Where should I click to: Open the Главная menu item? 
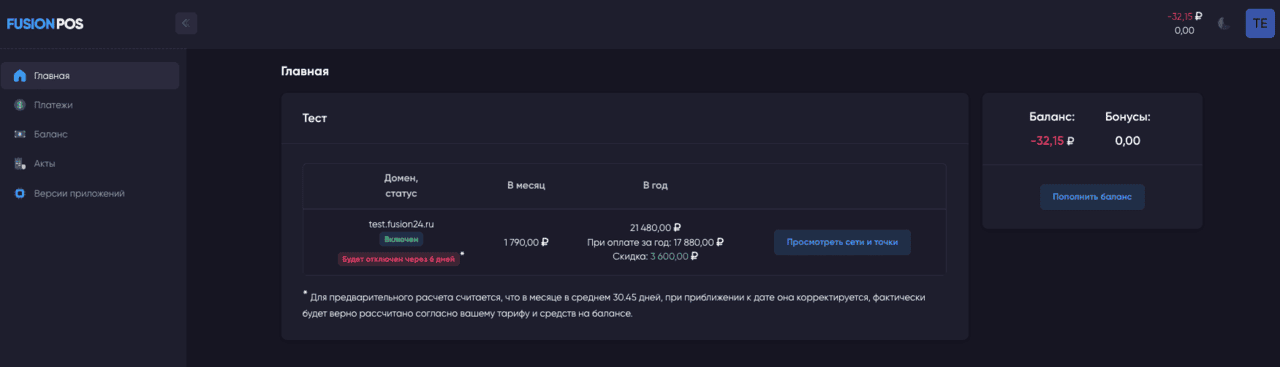[90, 76]
